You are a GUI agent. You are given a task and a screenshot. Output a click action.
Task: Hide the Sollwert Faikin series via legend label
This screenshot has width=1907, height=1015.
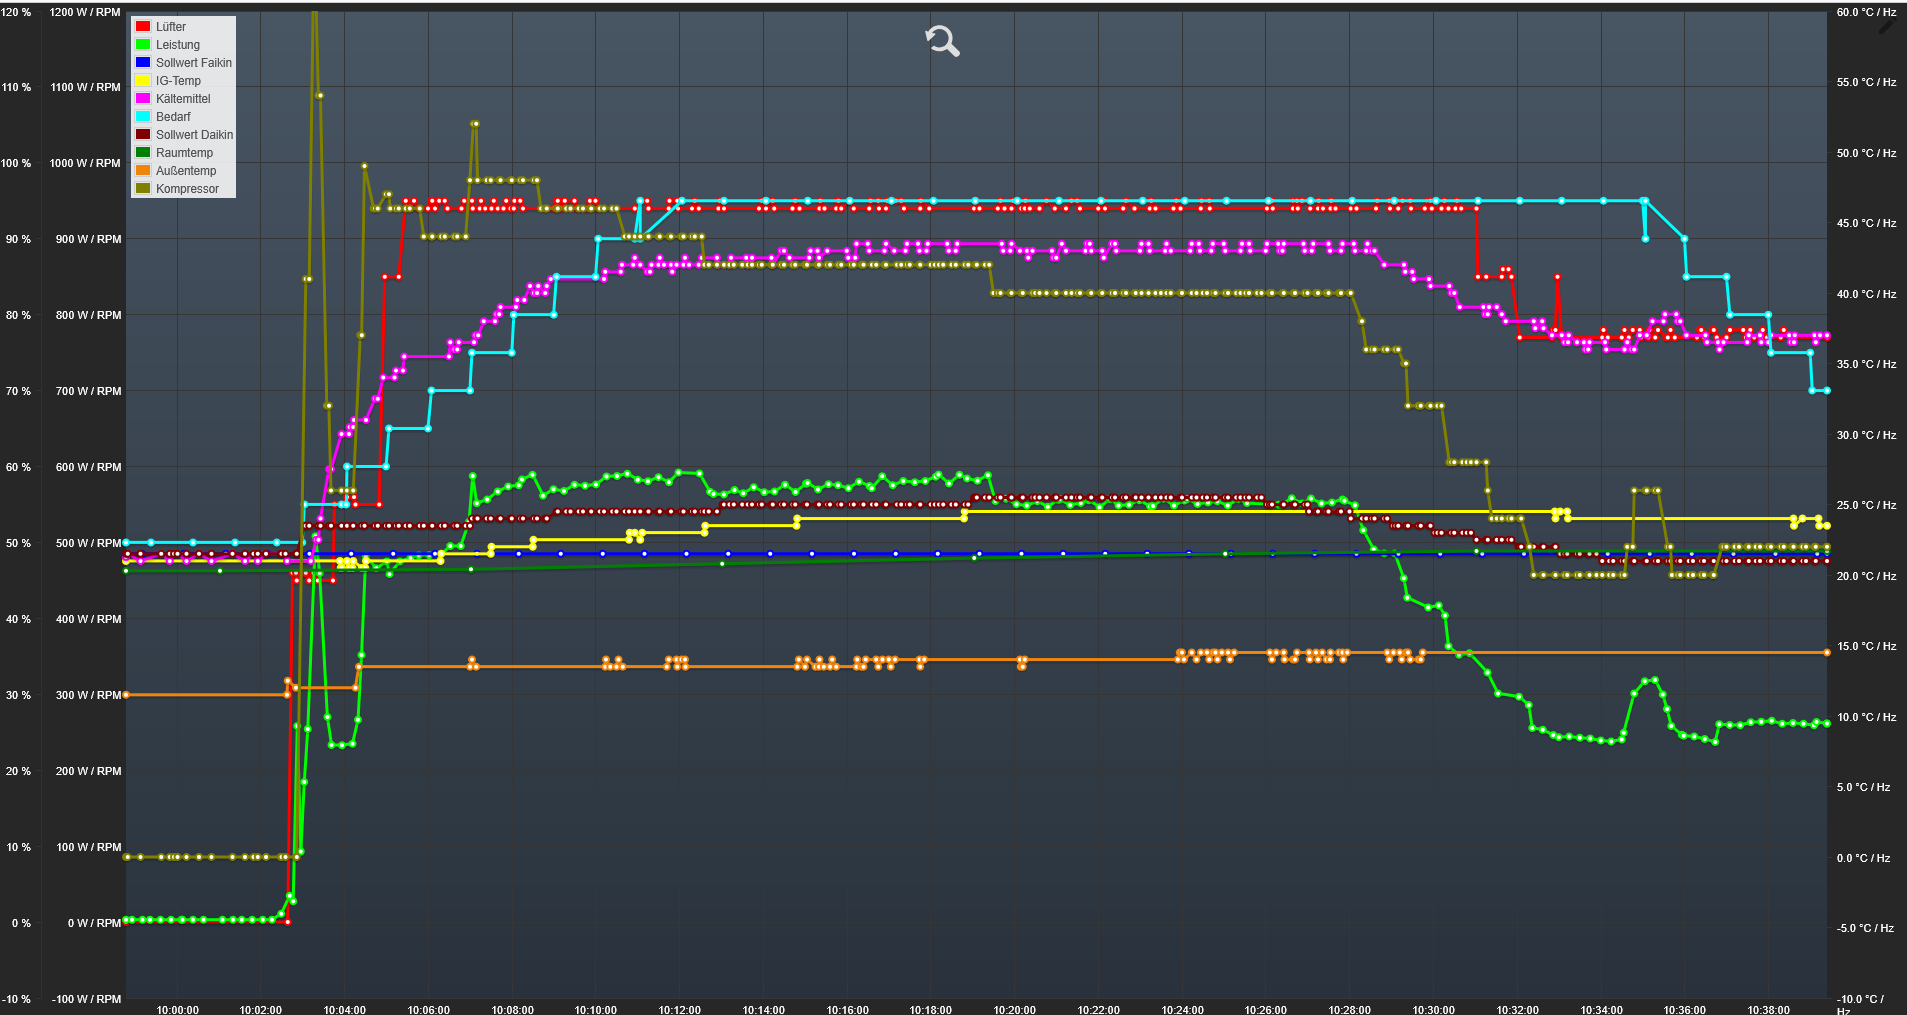coord(193,63)
